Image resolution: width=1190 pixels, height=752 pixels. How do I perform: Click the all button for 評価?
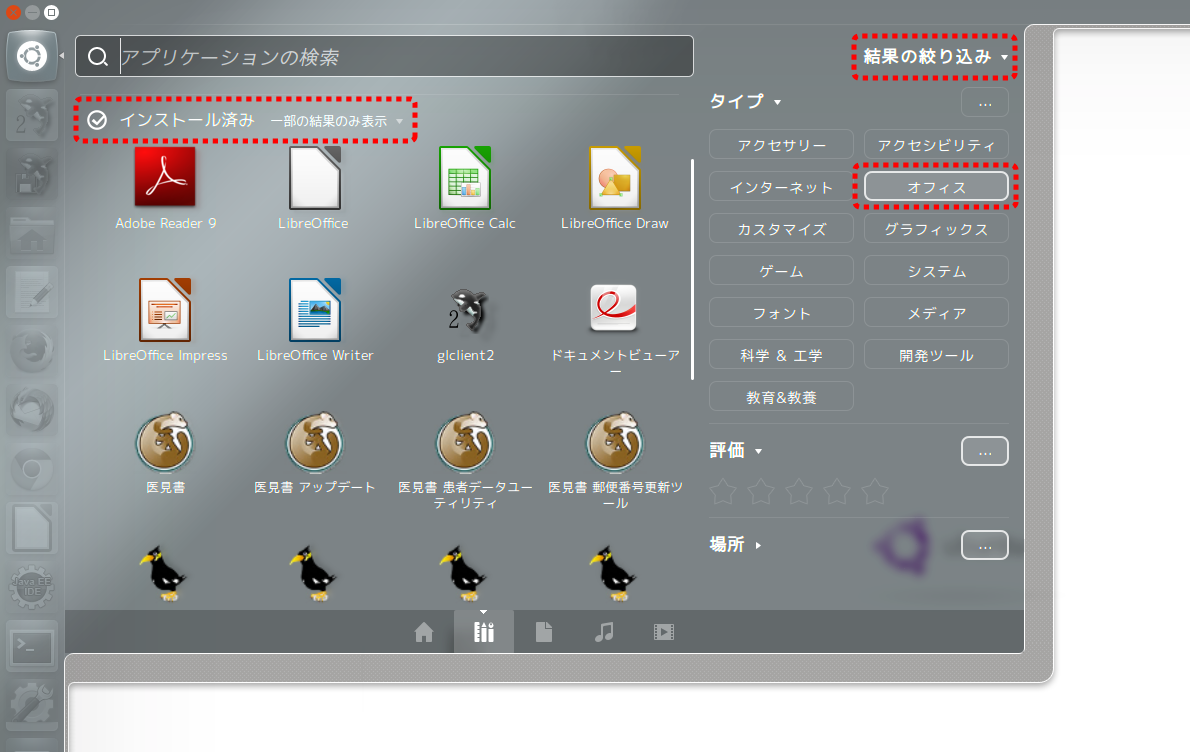(x=984, y=451)
